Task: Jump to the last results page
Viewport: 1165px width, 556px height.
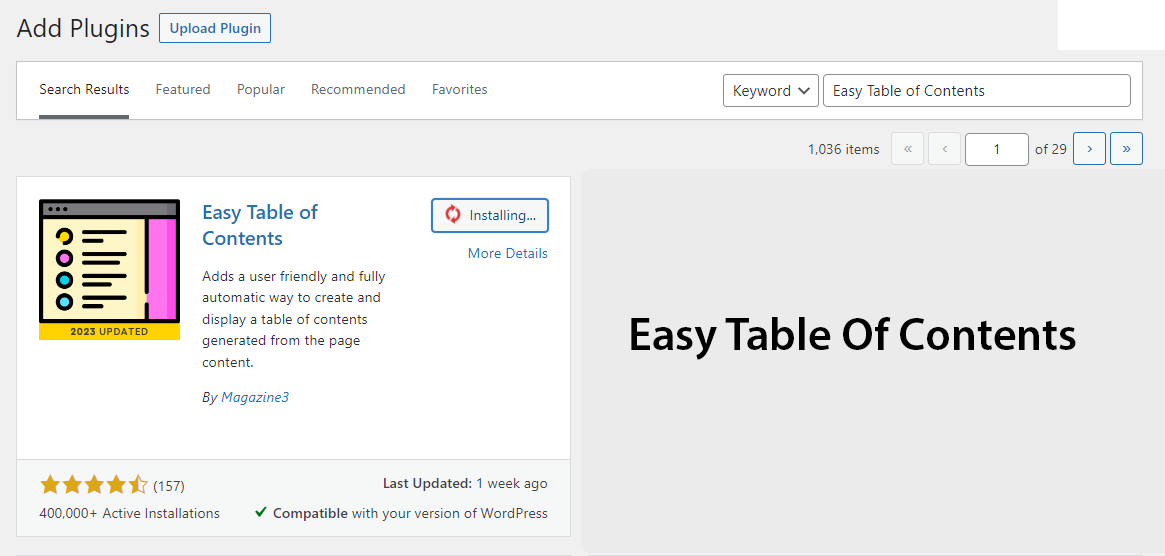Action: 1126,149
